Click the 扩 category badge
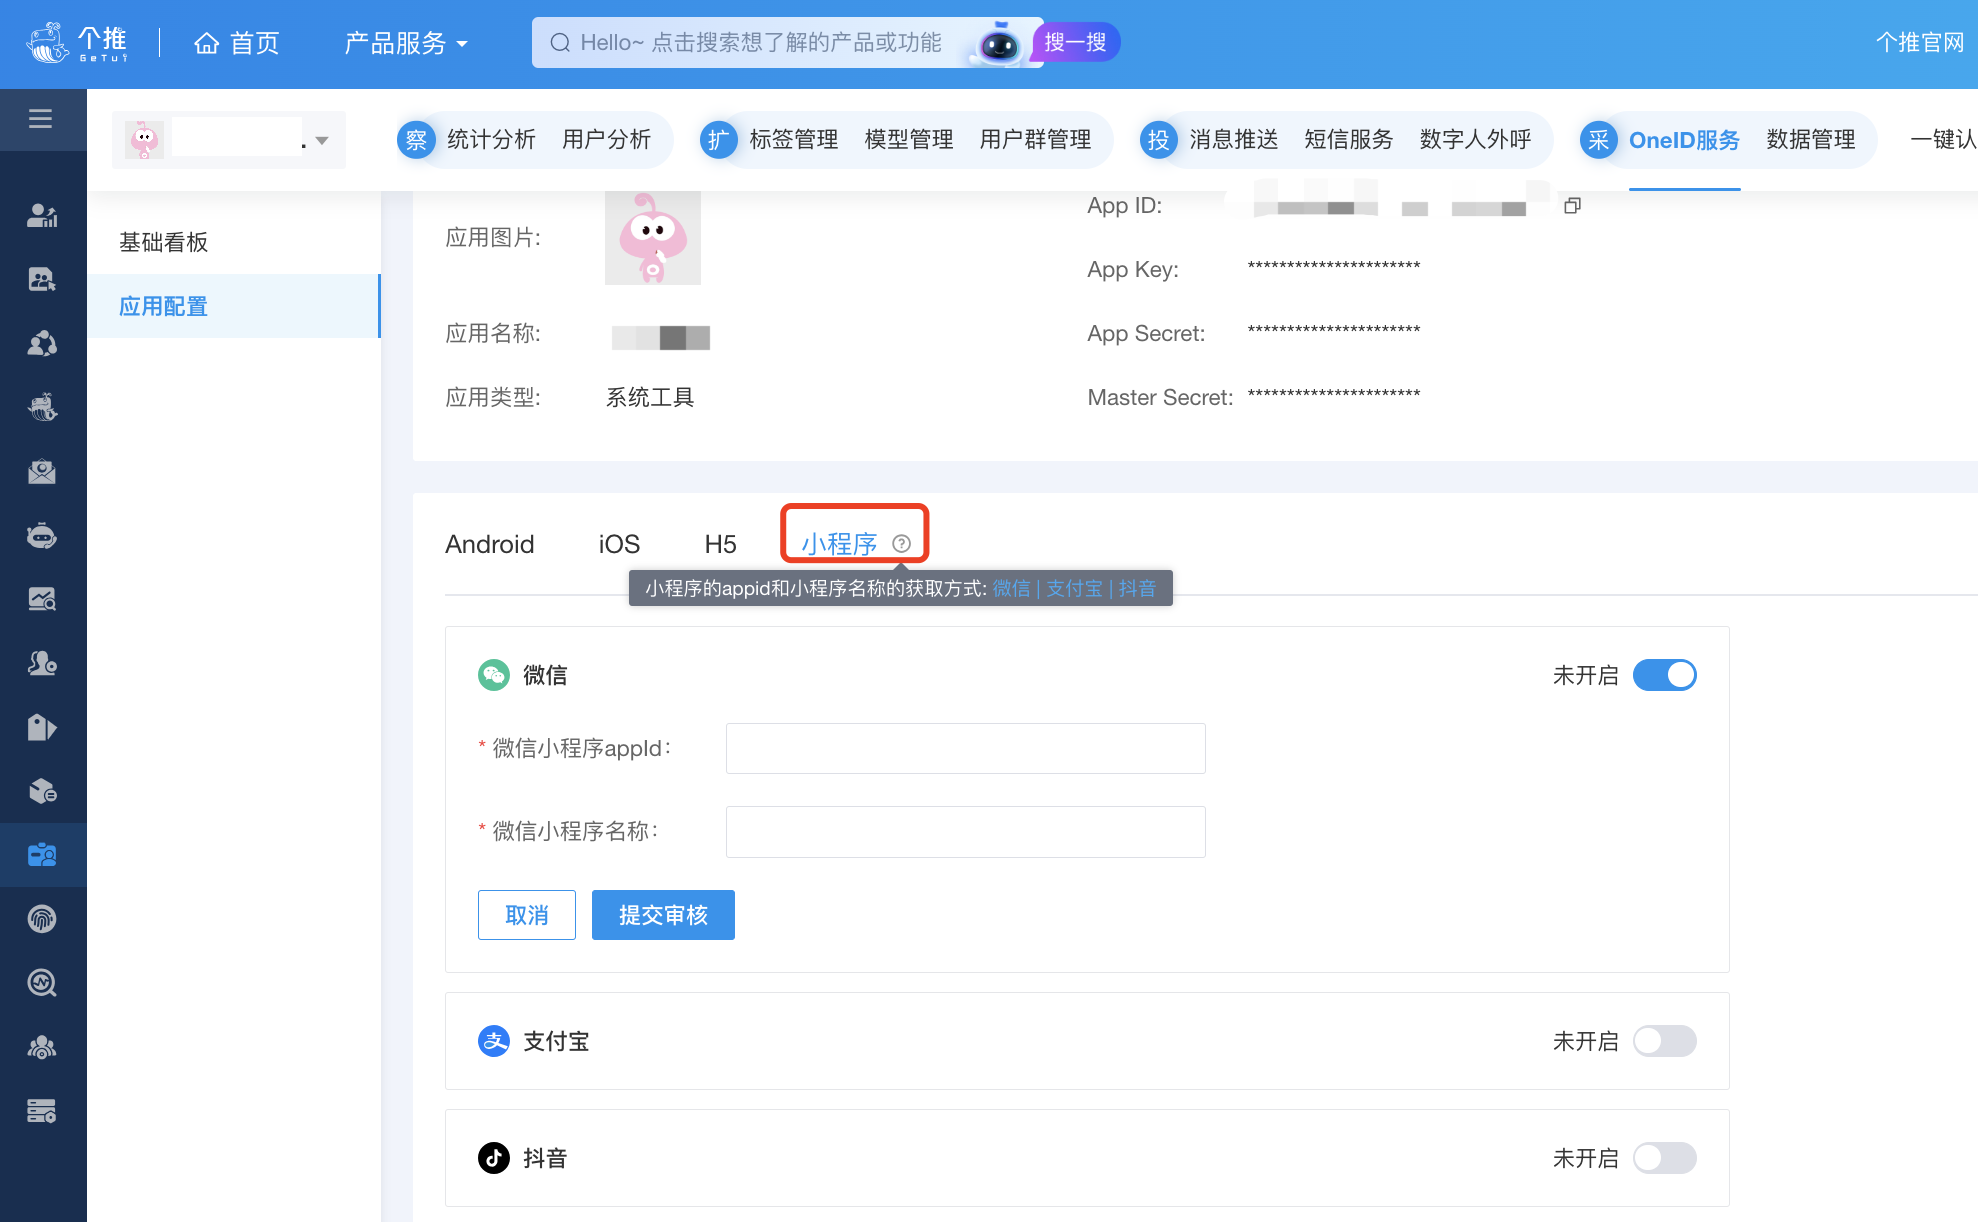1978x1222 pixels. coord(718,140)
